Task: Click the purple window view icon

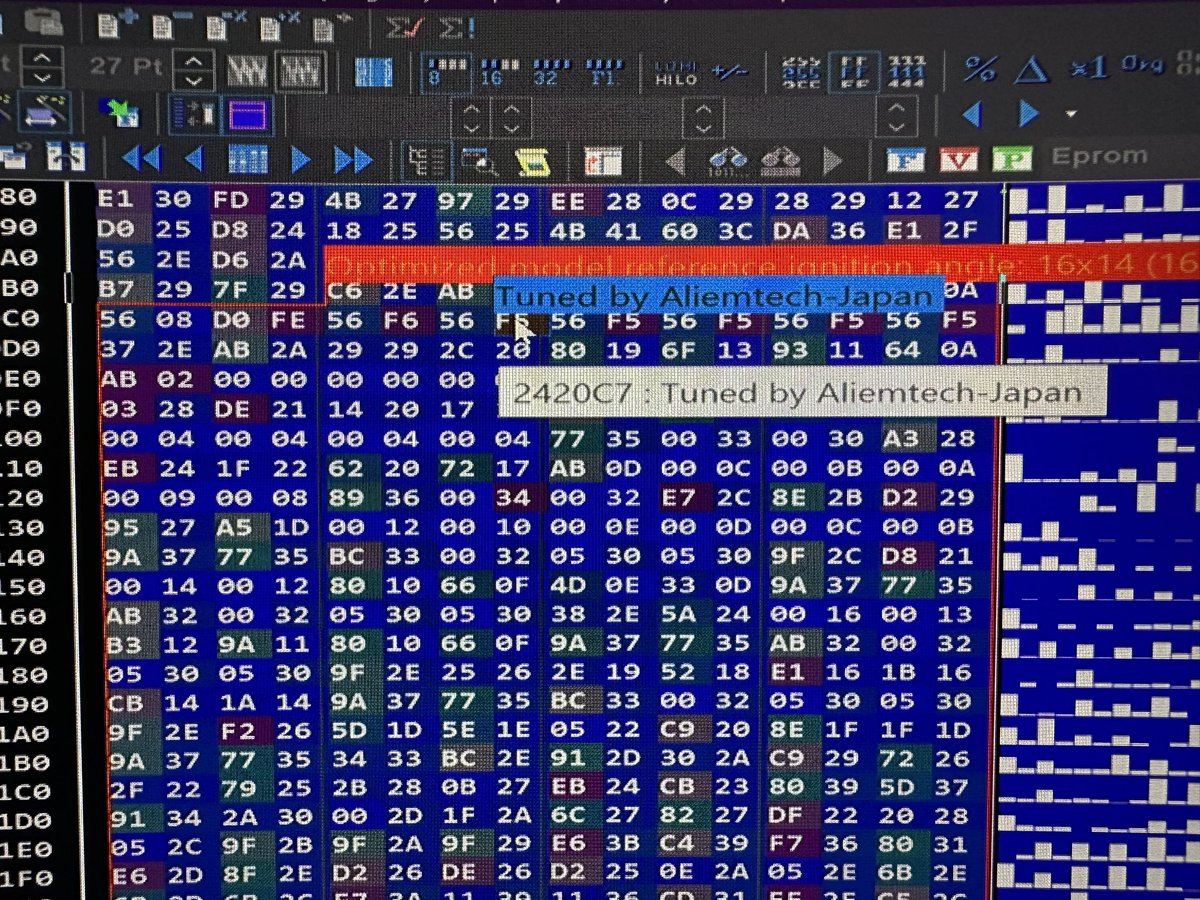Action: (248, 115)
